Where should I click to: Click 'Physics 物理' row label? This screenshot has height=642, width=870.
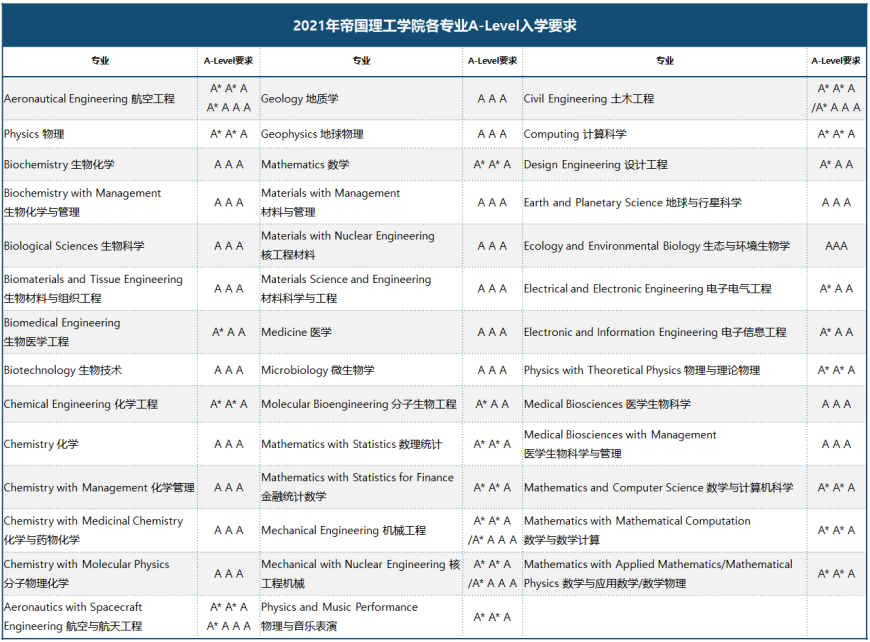point(34,134)
